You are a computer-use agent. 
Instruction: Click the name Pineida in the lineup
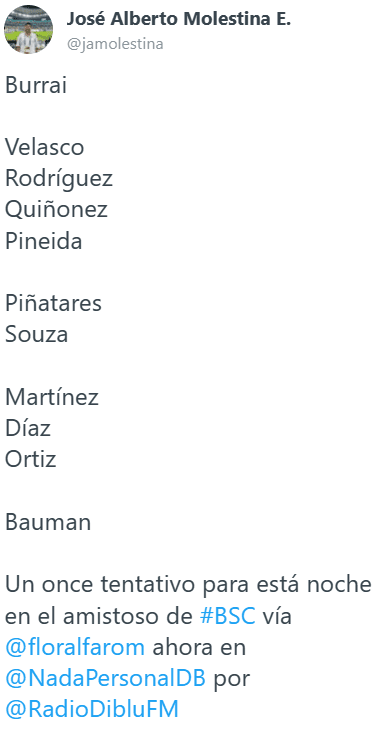[43, 241]
